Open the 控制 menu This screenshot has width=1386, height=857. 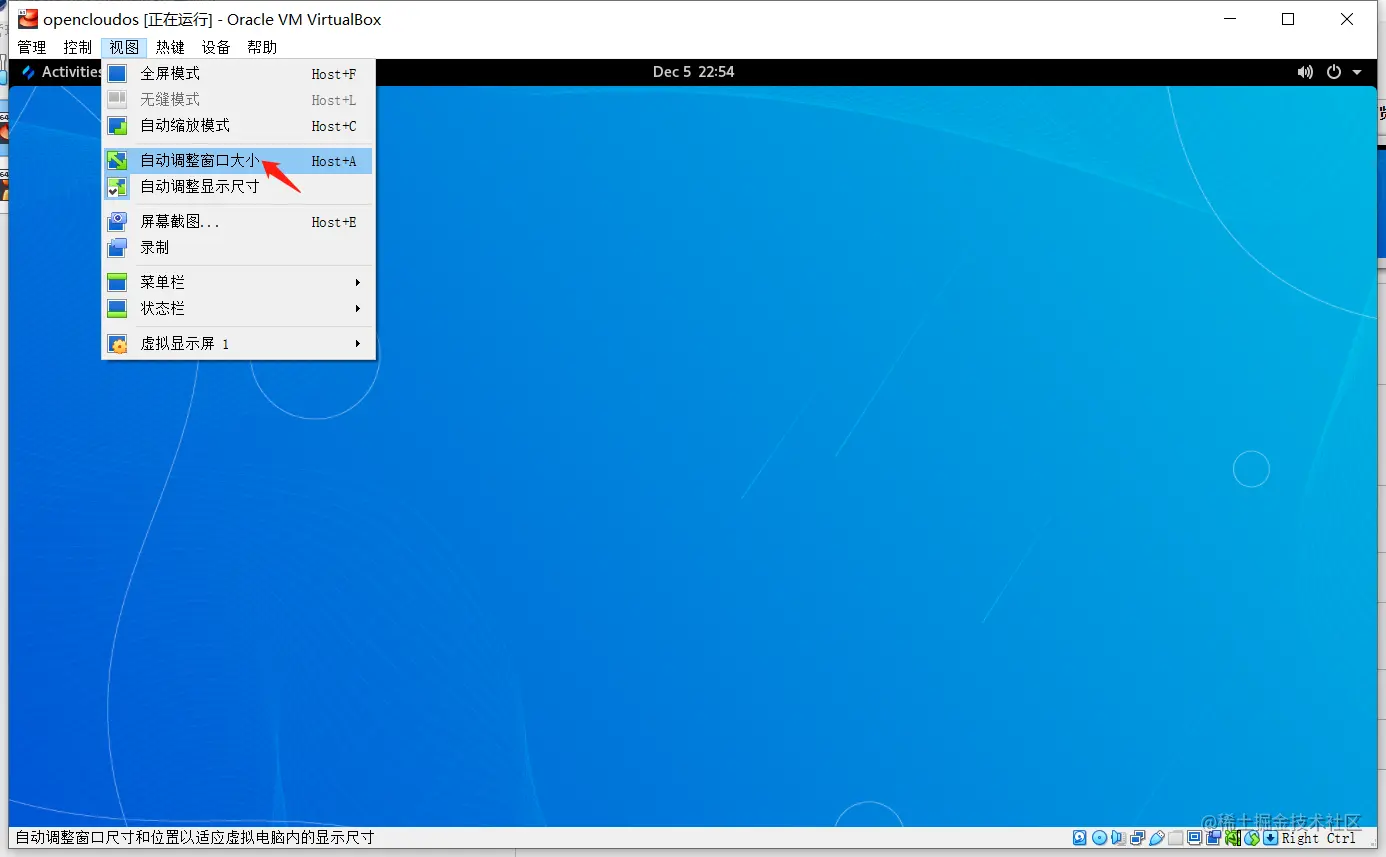click(x=78, y=47)
